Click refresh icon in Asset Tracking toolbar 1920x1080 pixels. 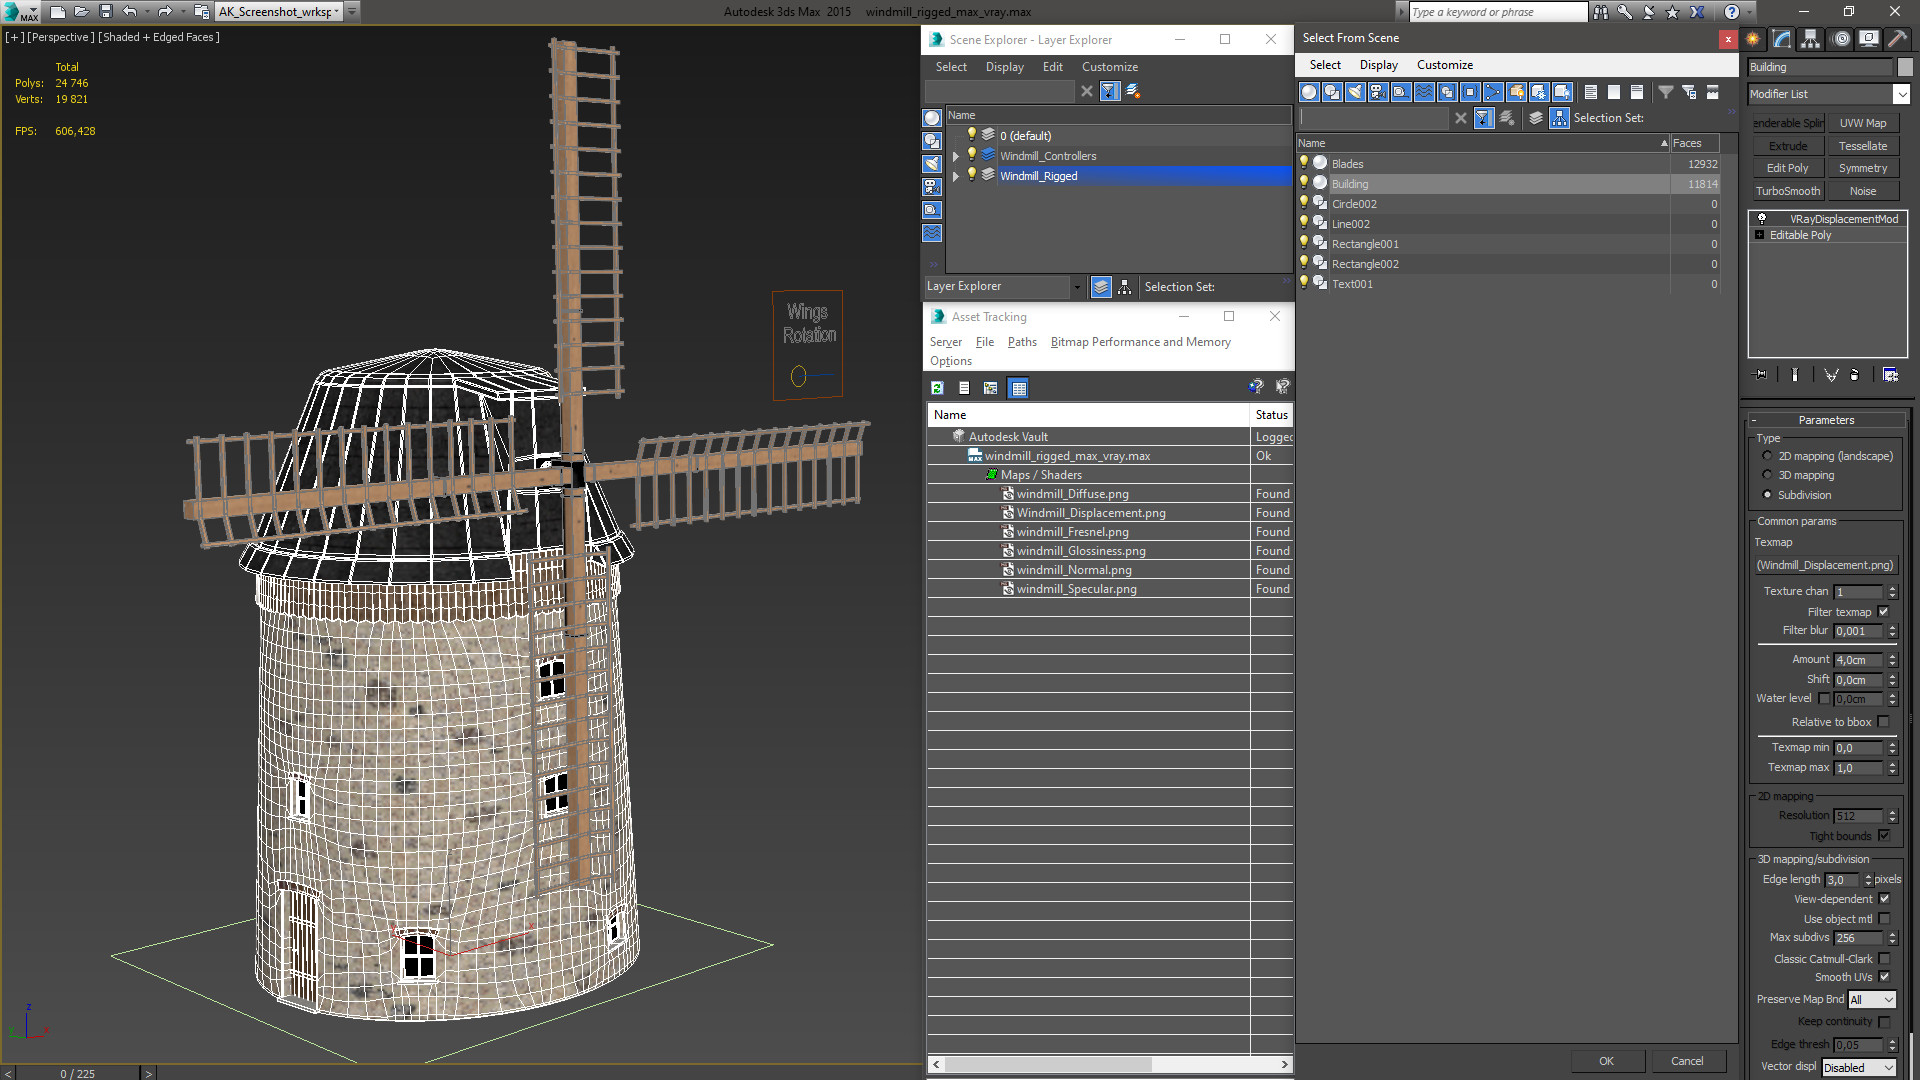(937, 388)
